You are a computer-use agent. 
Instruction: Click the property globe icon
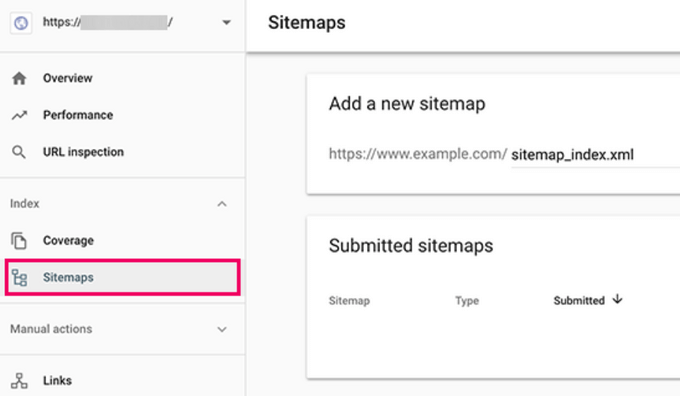(x=21, y=23)
